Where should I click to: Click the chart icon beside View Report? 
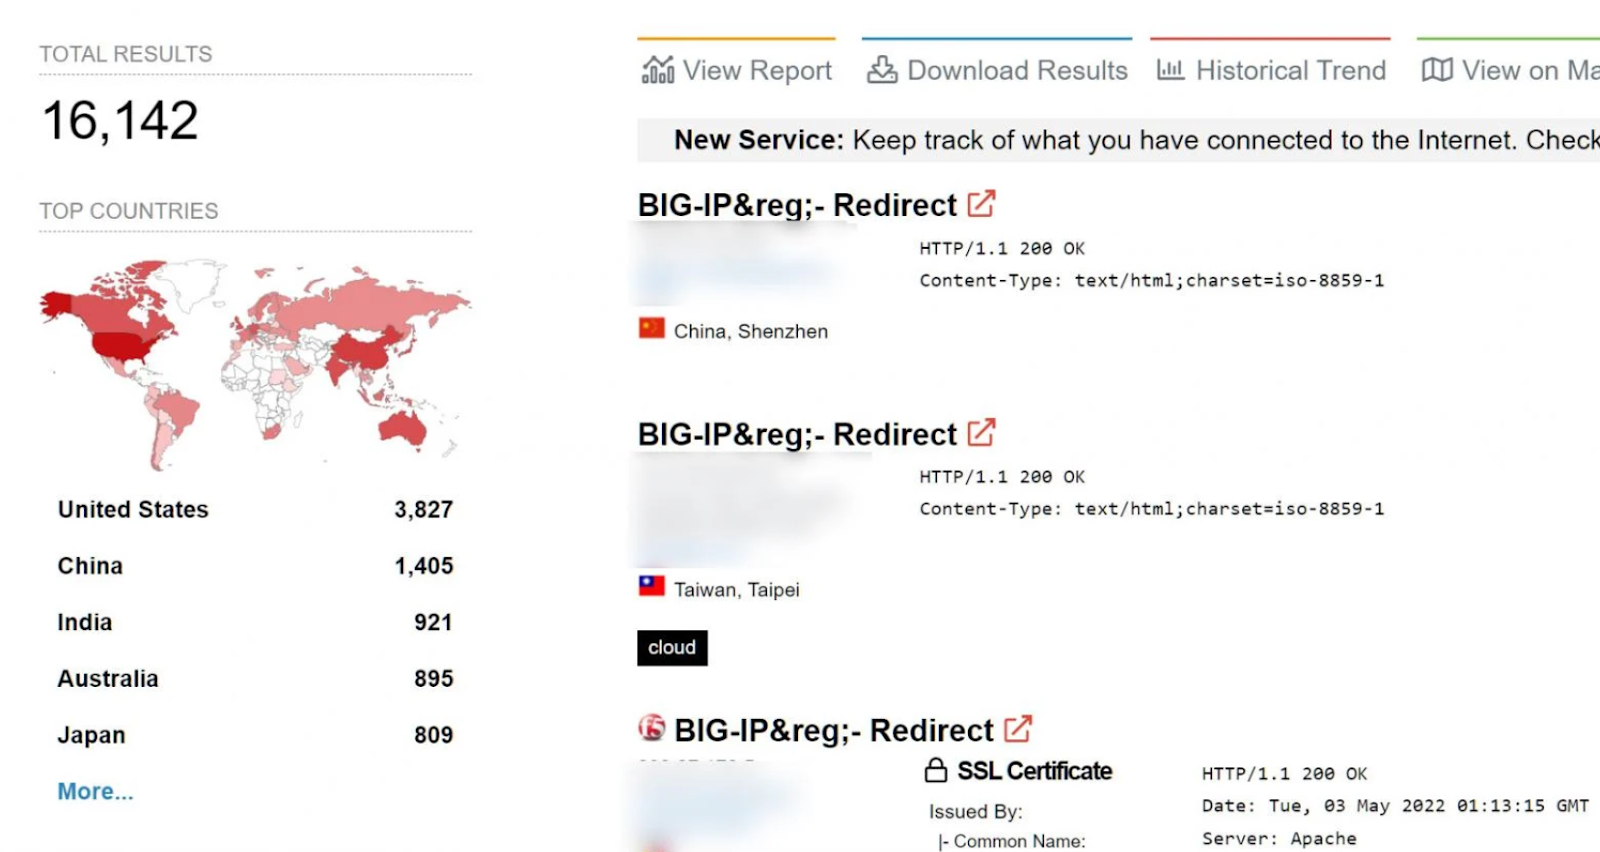point(658,70)
